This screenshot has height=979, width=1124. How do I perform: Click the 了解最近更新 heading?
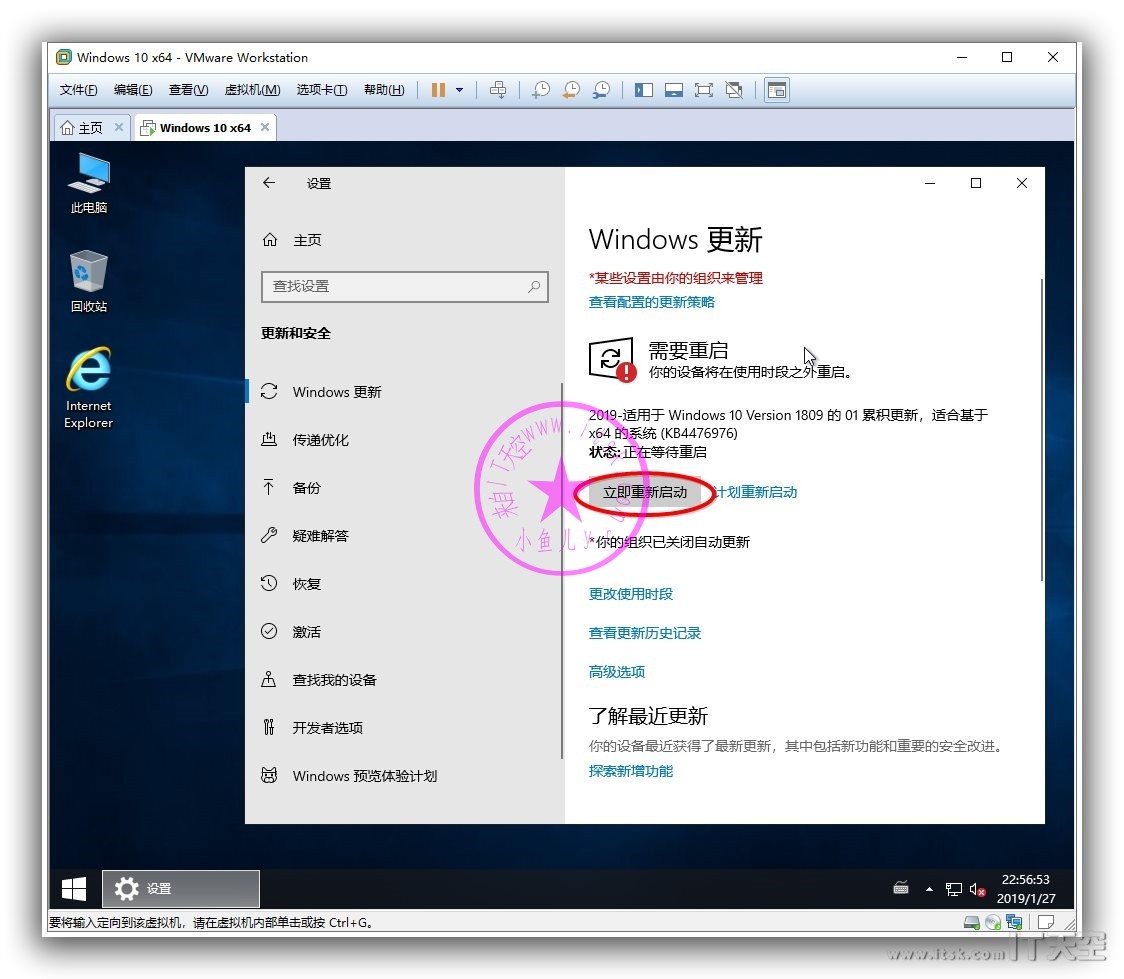coord(648,716)
